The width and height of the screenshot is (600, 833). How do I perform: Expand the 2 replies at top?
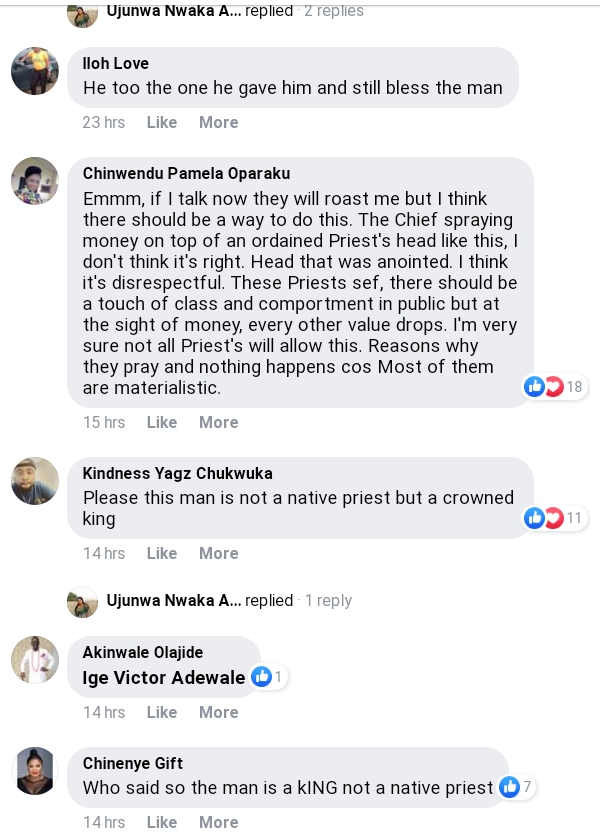(x=333, y=11)
